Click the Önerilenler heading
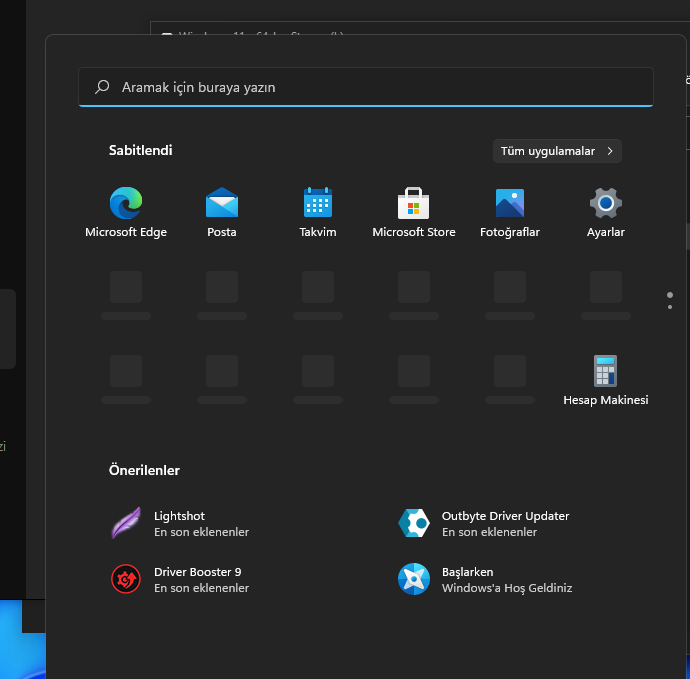The height and width of the screenshot is (679, 690). coord(144,470)
